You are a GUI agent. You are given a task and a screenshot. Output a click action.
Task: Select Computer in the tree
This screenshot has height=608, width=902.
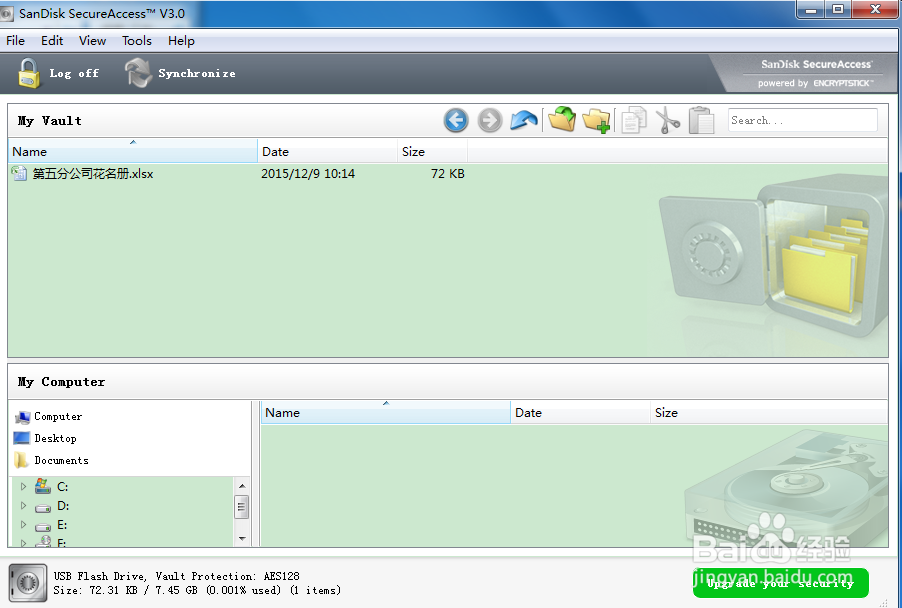[58, 416]
